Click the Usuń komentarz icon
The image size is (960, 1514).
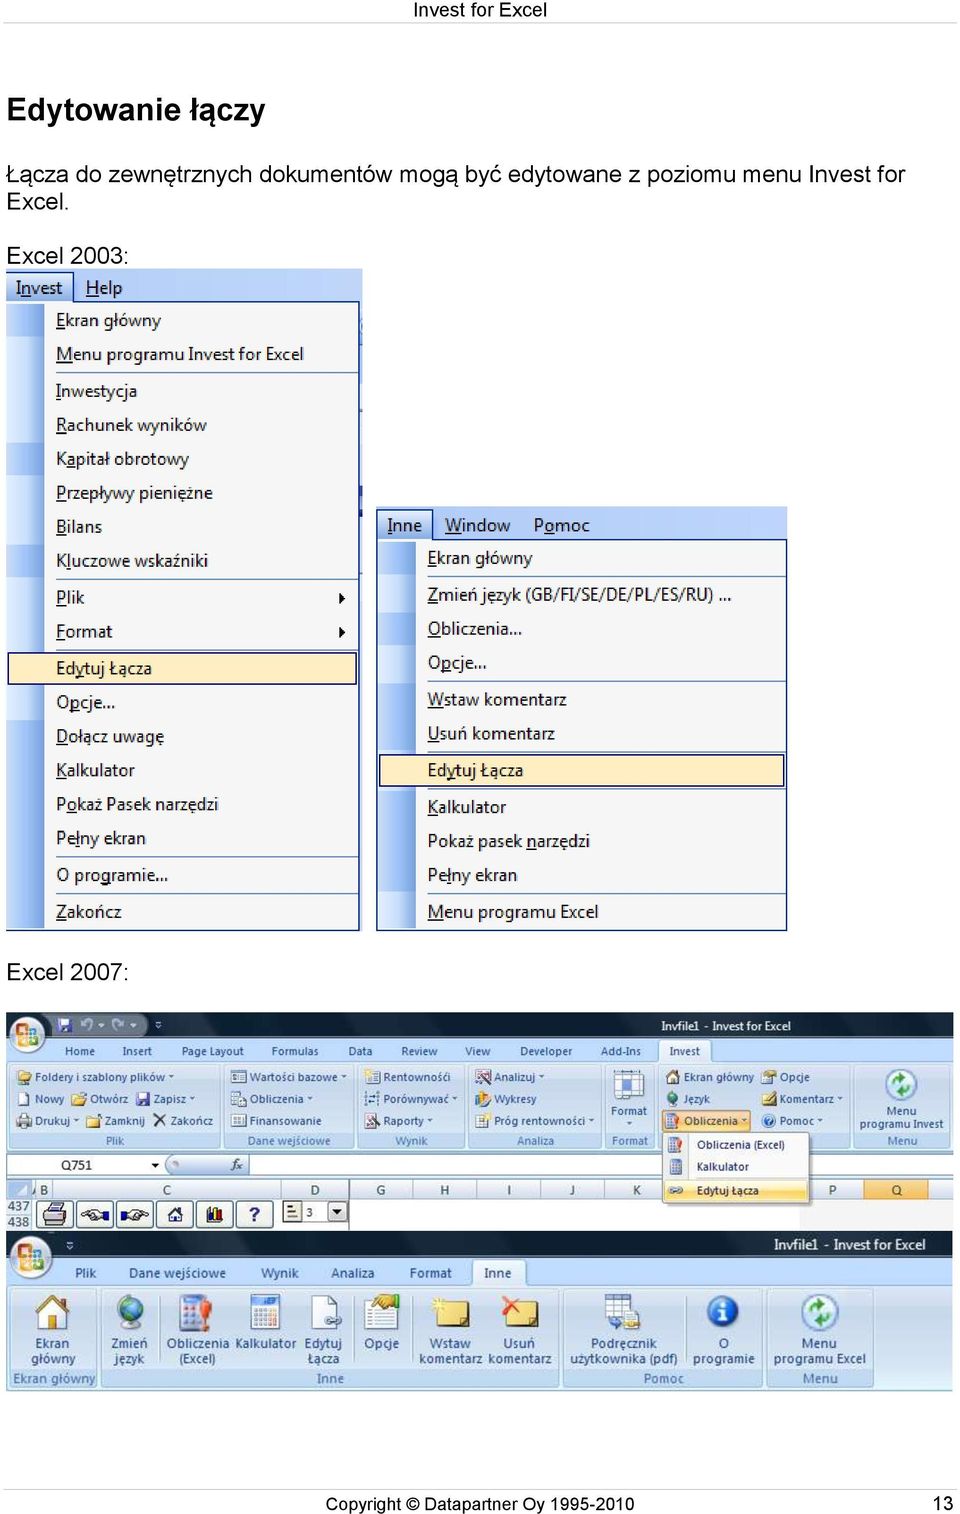[519, 1312]
